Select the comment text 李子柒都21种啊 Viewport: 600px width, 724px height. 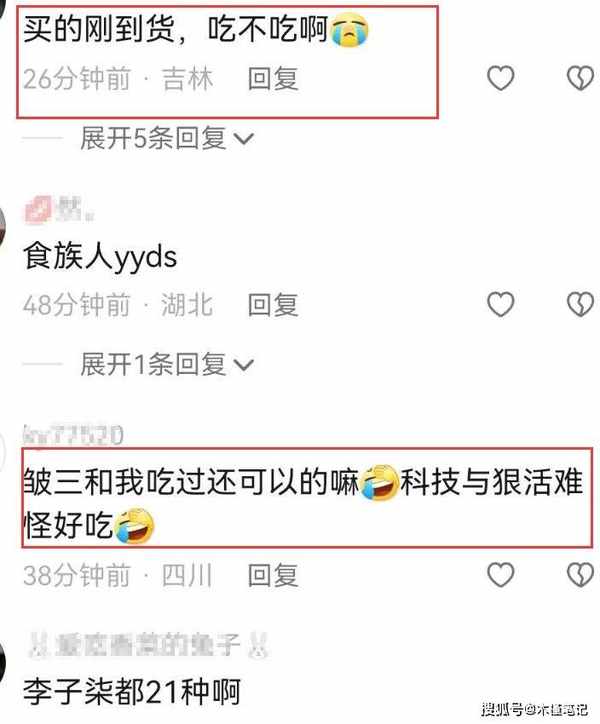[132, 692]
